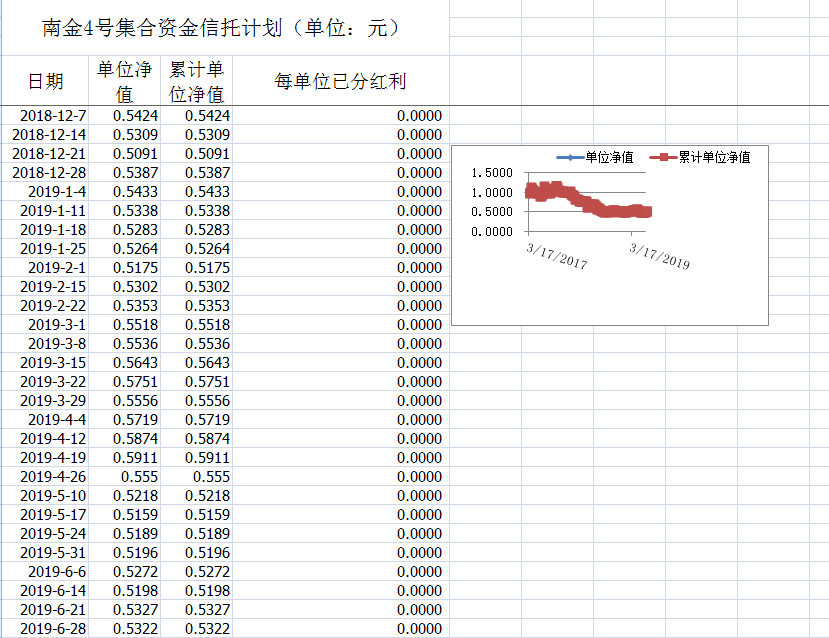This screenshot has height=638, width=829.
Task: Select date cell 2019-5-24
Action: 45,534
